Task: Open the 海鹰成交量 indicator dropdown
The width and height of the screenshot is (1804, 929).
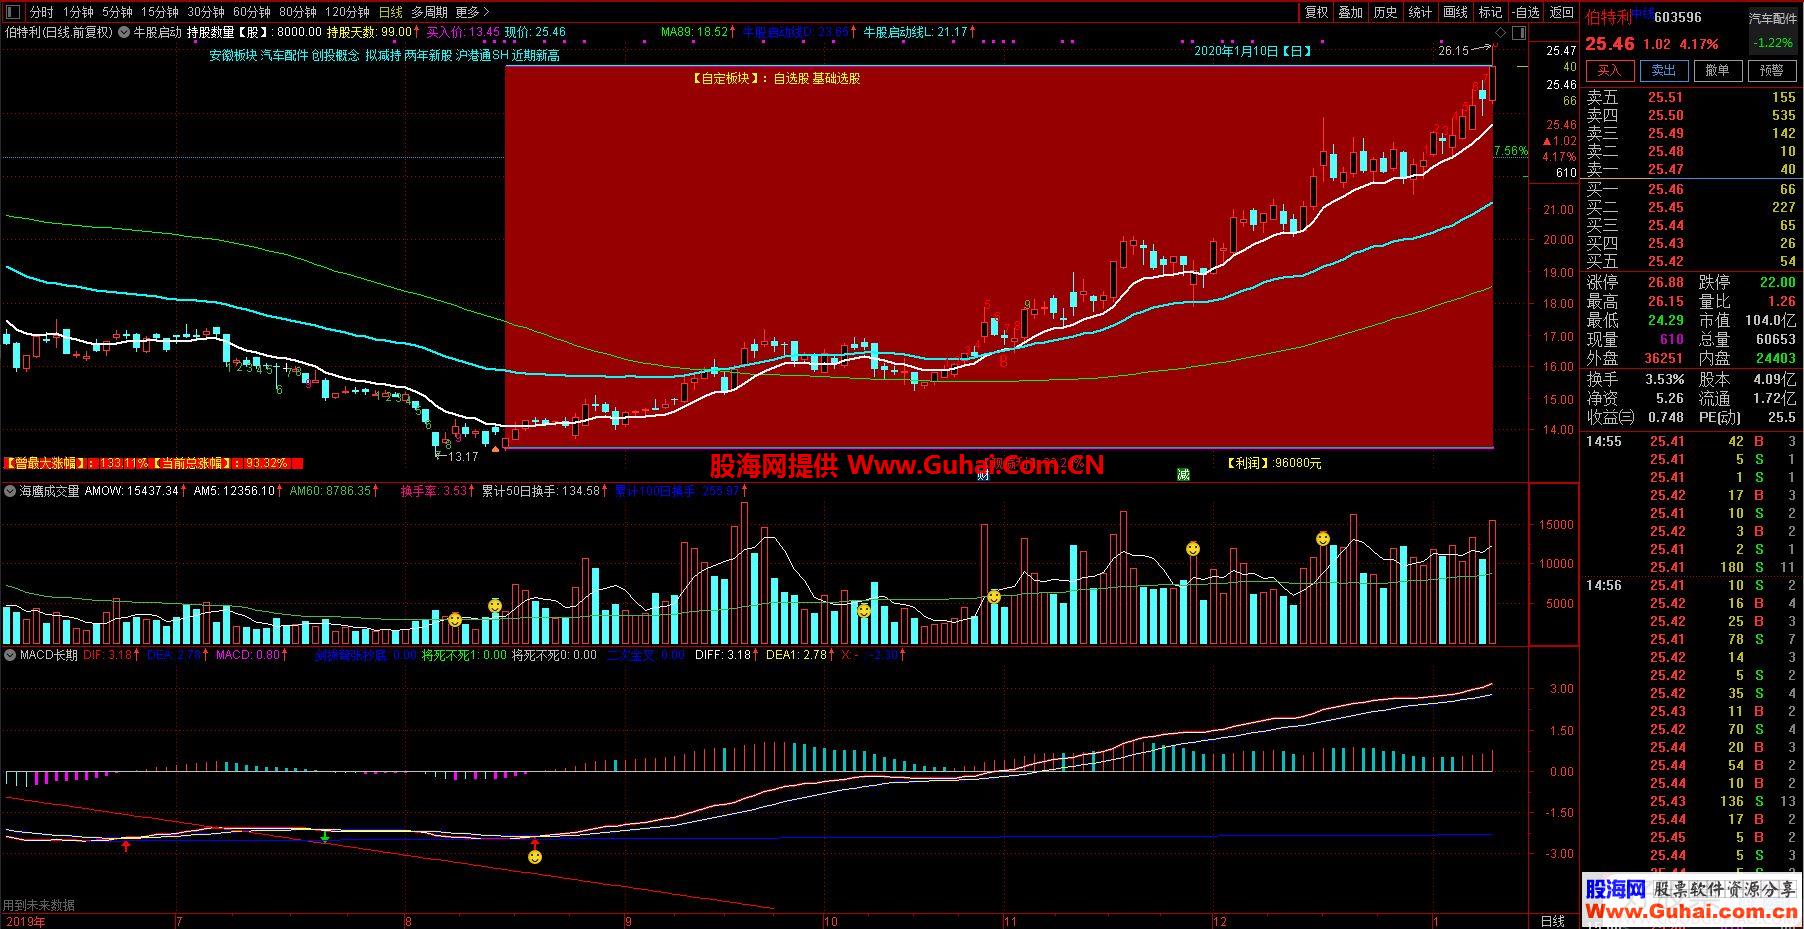Action: pyautogui.click(x=10, y=491)
